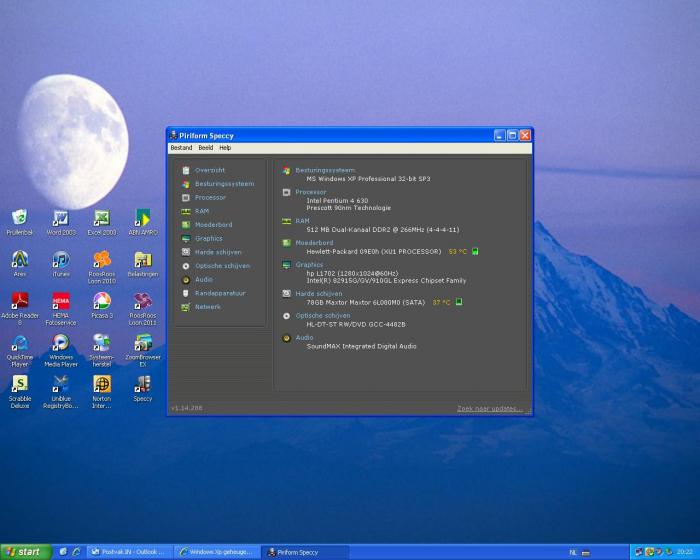Click the Besturingssysteem heading in summary pane
Viewport: 700px width, 560px height.
pyautogui.click(x=325, y=170)
